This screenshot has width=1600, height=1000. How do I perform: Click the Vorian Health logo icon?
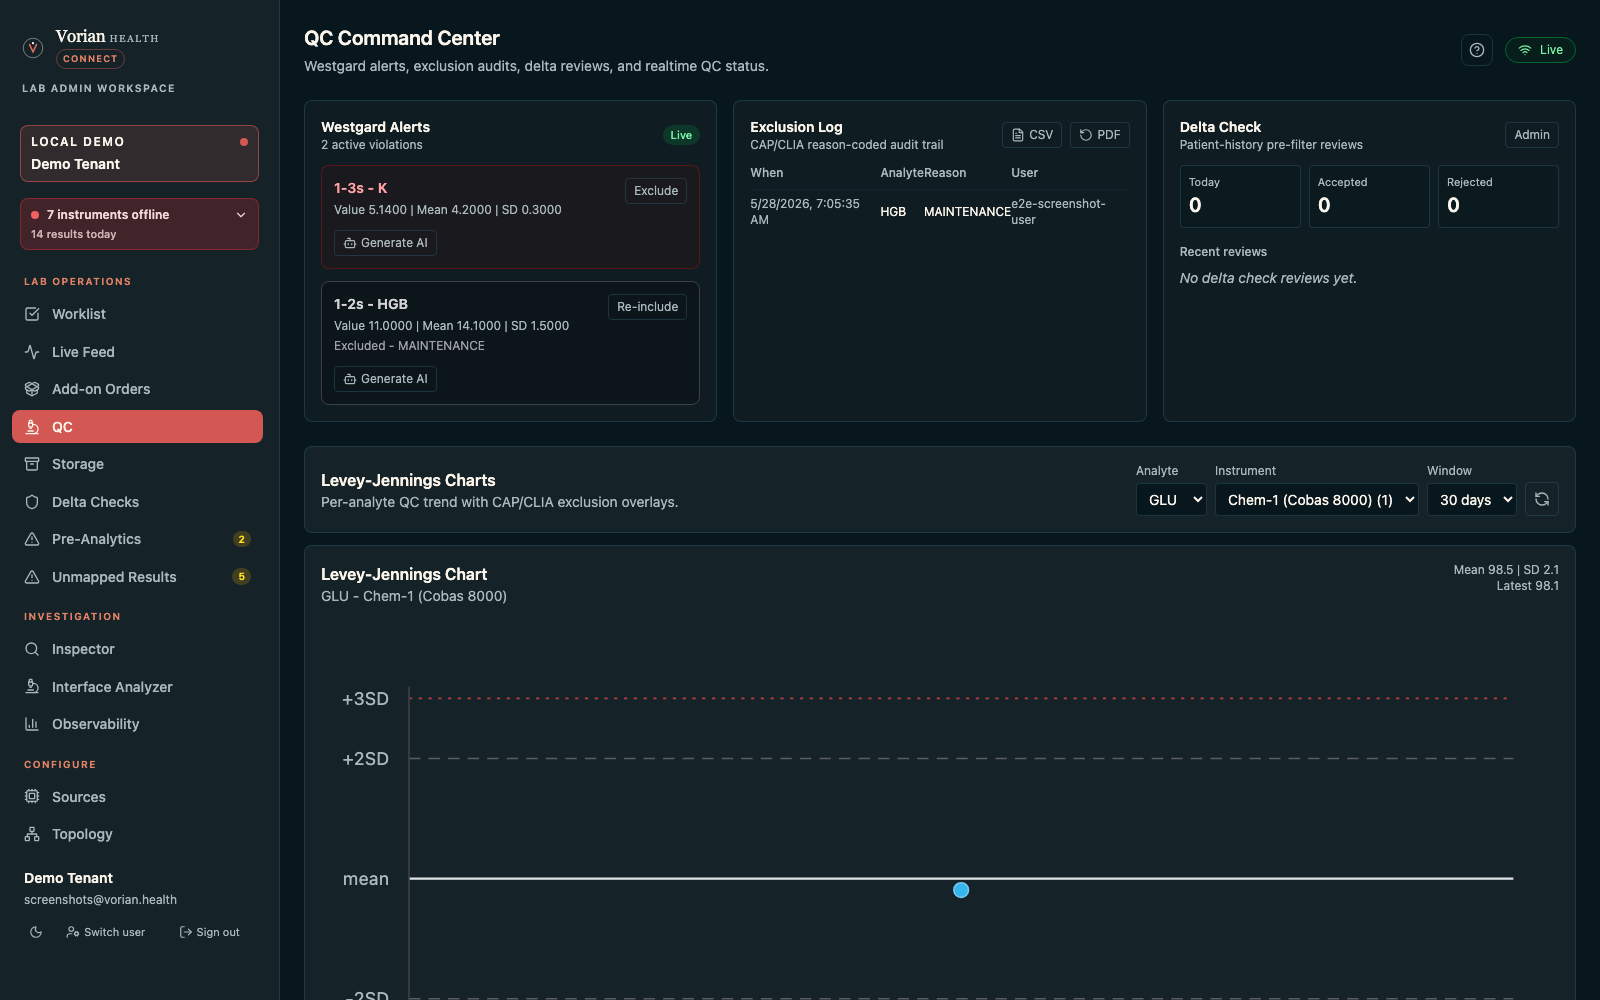[33, 47]
